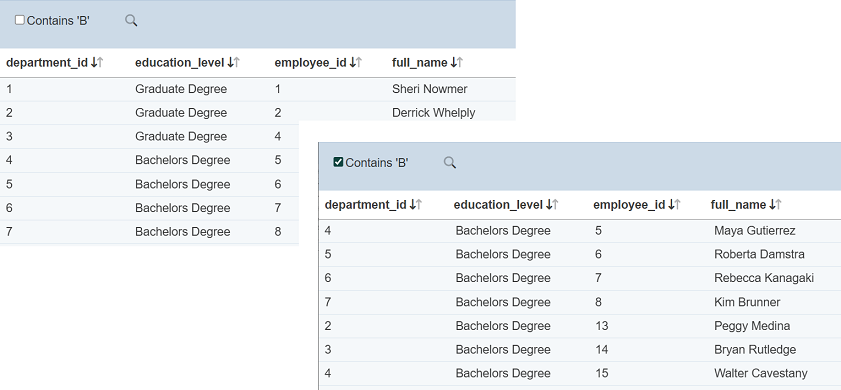The height and width of the screenshot is (390, 841).
Task: Enable the unchecked Contains 'B' checkbox
Action: (20, 20)
